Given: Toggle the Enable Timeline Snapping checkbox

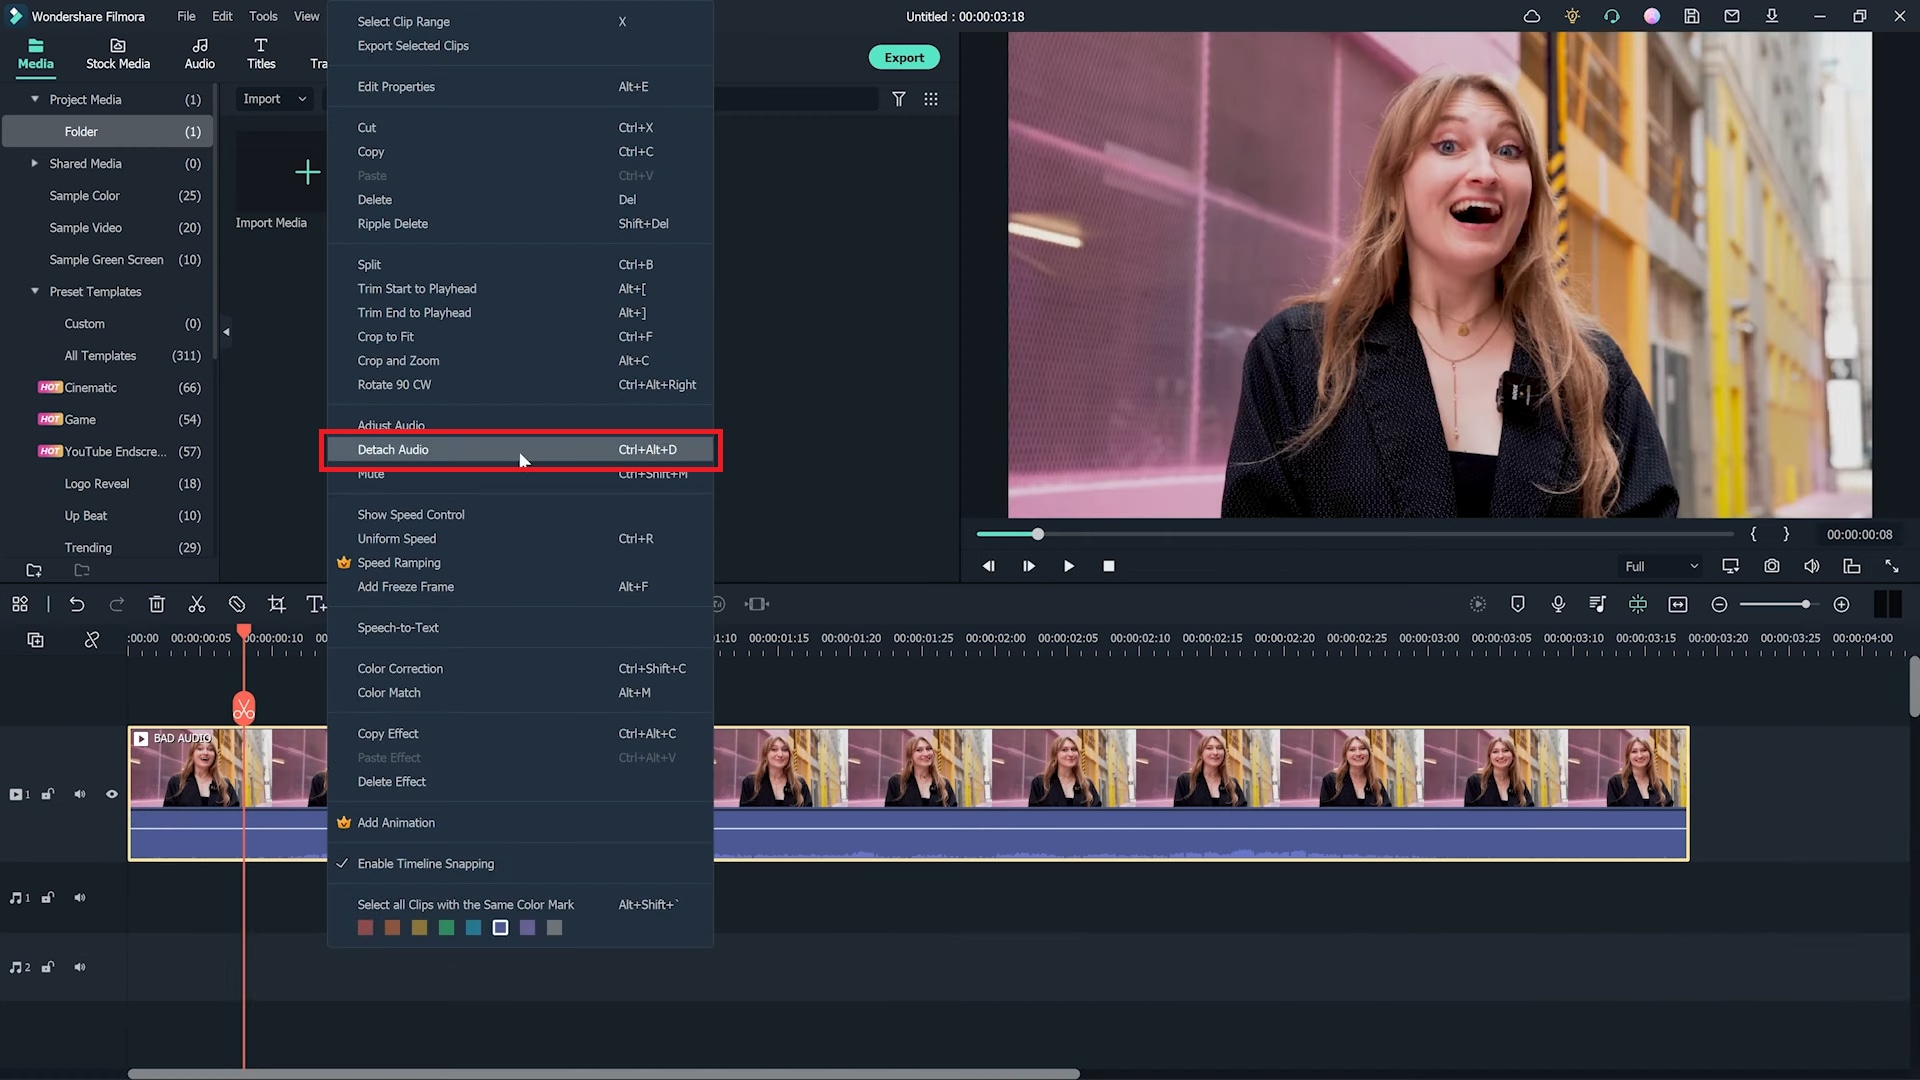Looking at the screenshot, I should [342, 862].
